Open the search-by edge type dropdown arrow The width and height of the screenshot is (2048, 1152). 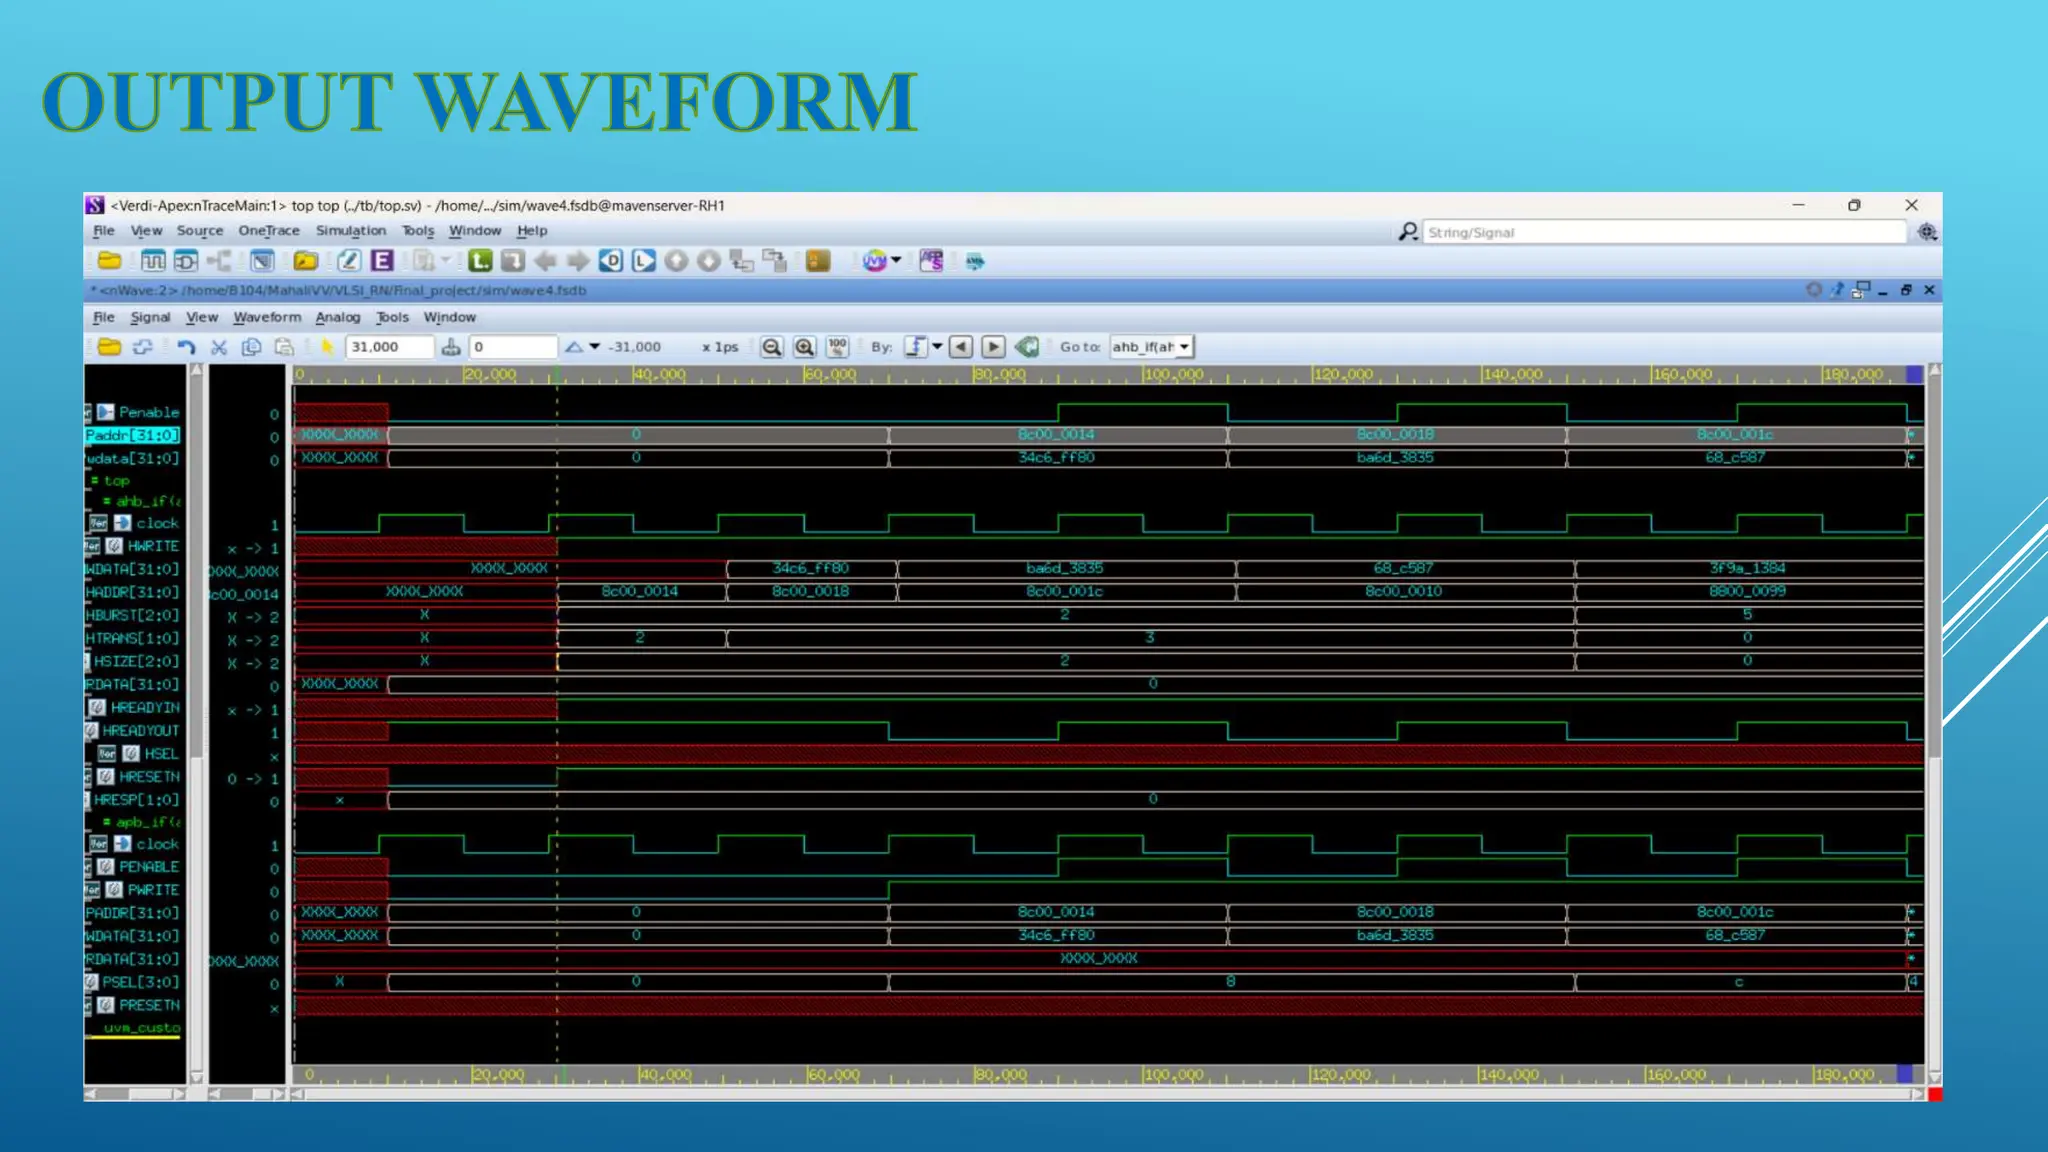tap(937, 347)
